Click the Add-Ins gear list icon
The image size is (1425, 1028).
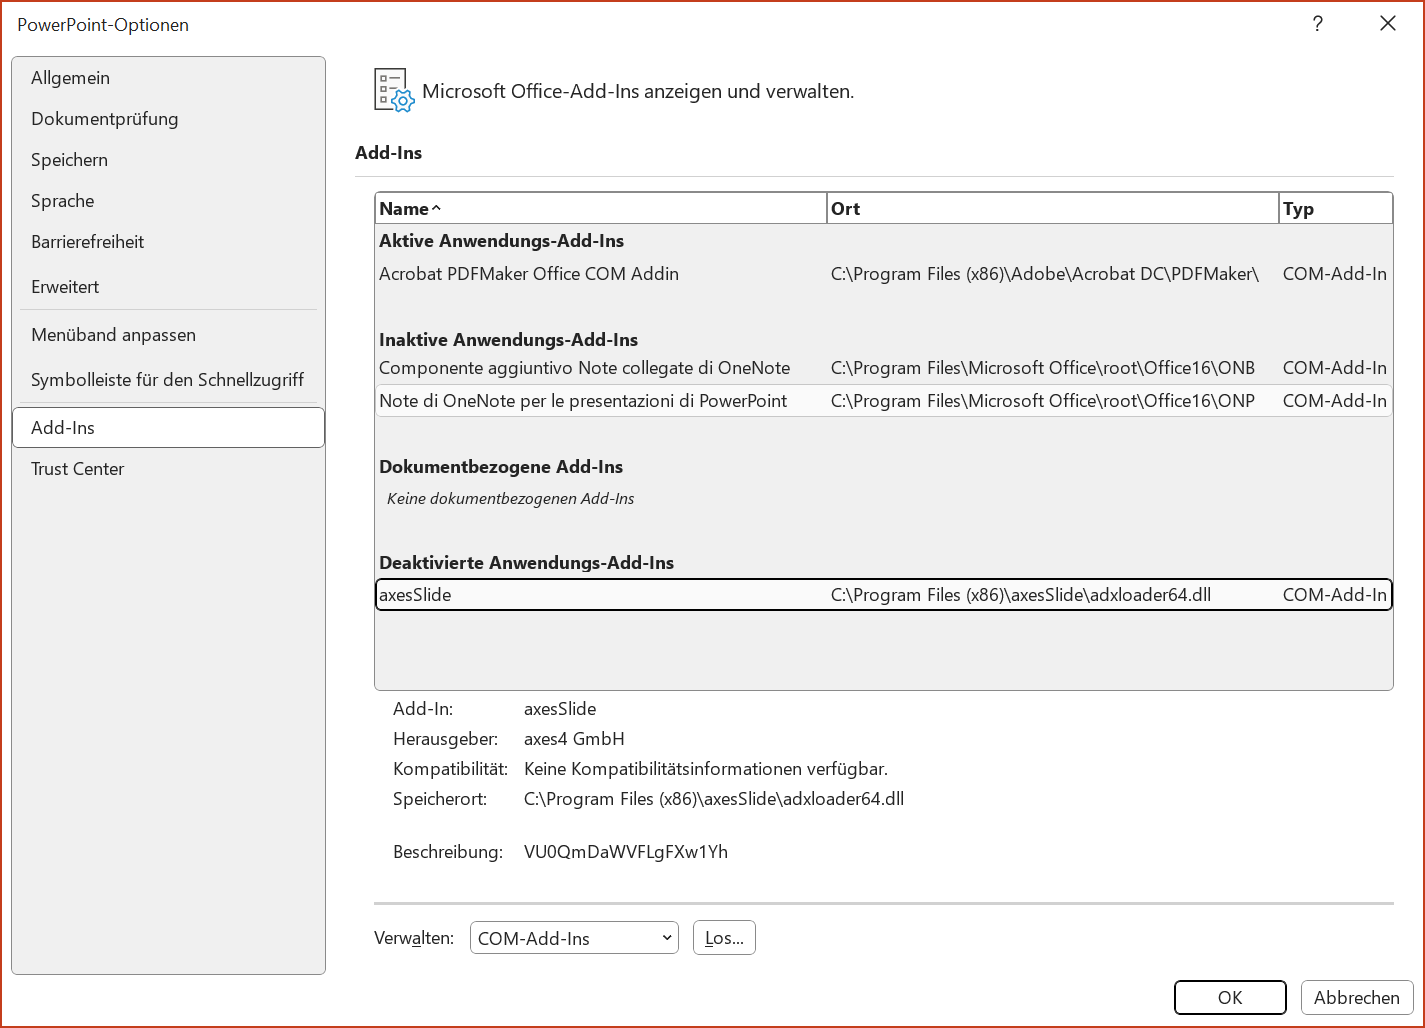click(393, 90)
